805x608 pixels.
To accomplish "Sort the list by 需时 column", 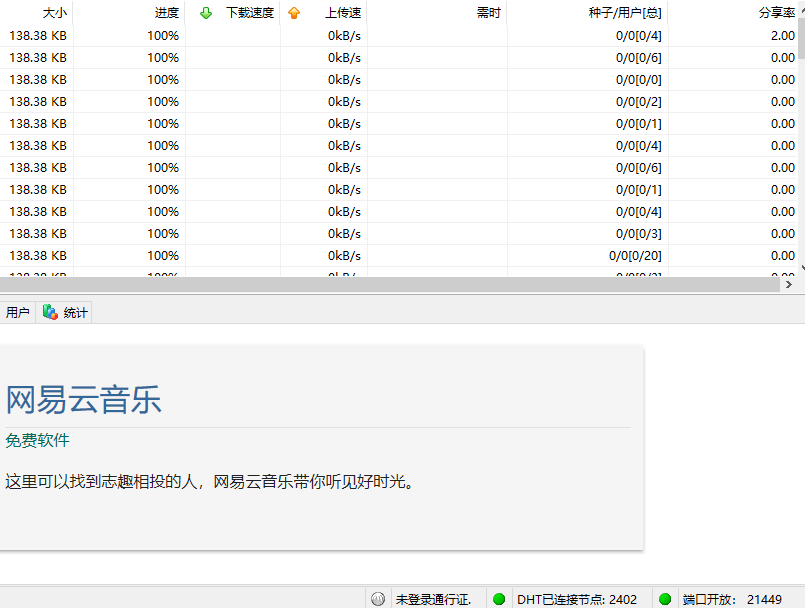I will [437, 12].
